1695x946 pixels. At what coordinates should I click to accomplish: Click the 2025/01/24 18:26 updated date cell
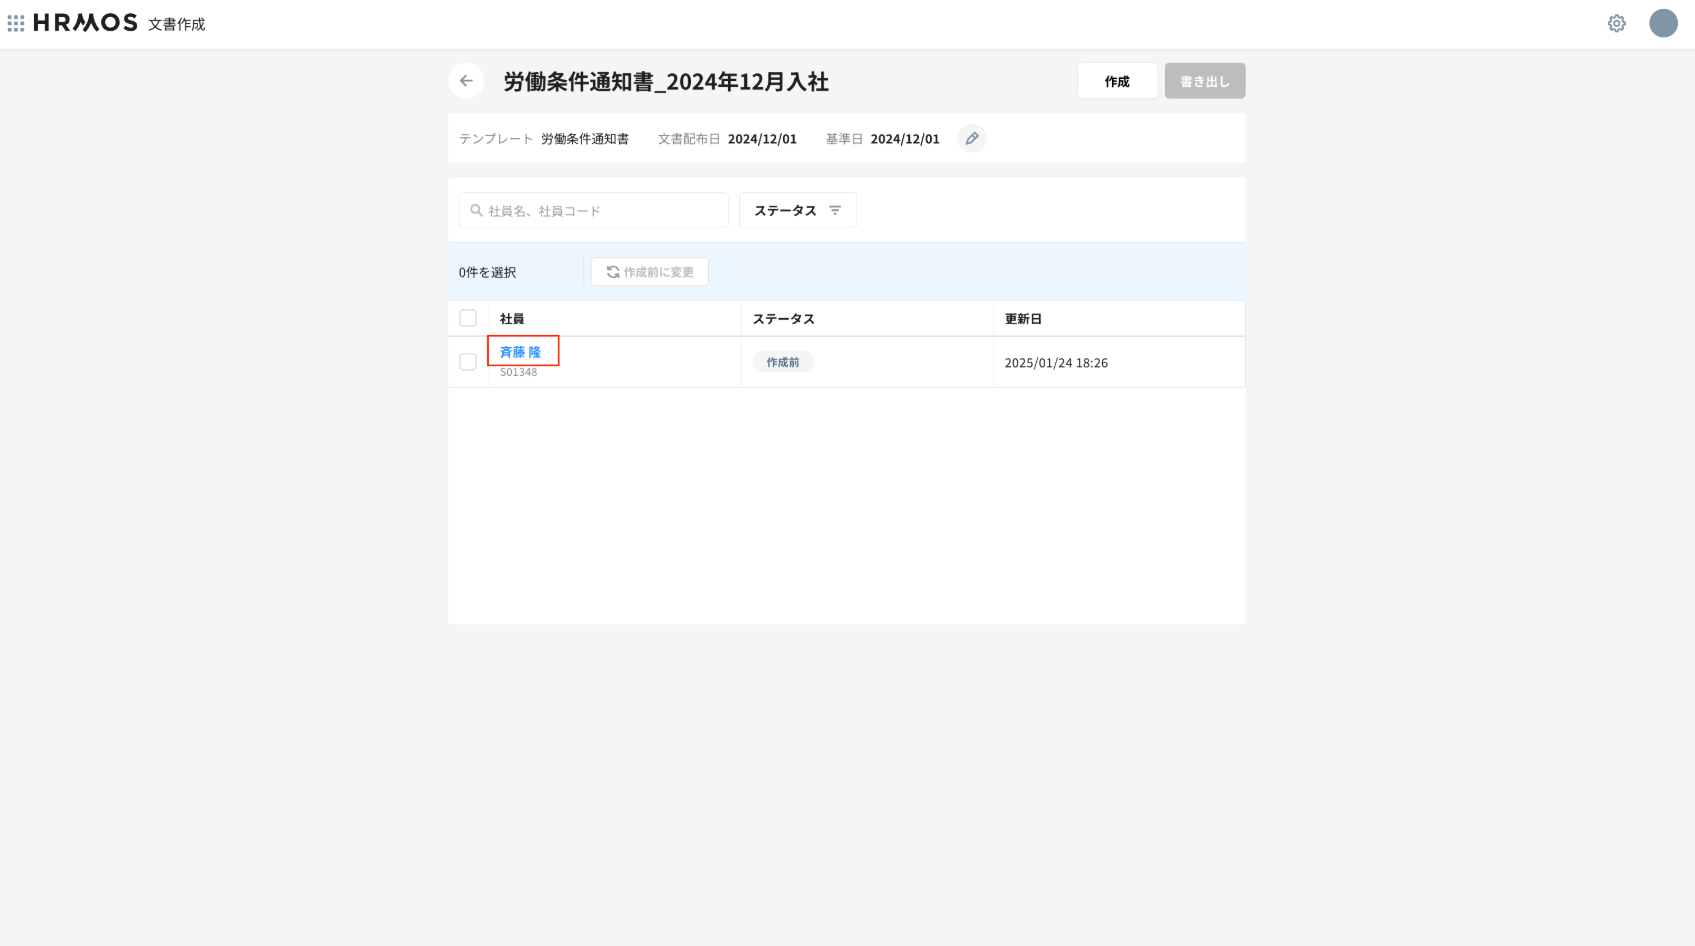1056,363
